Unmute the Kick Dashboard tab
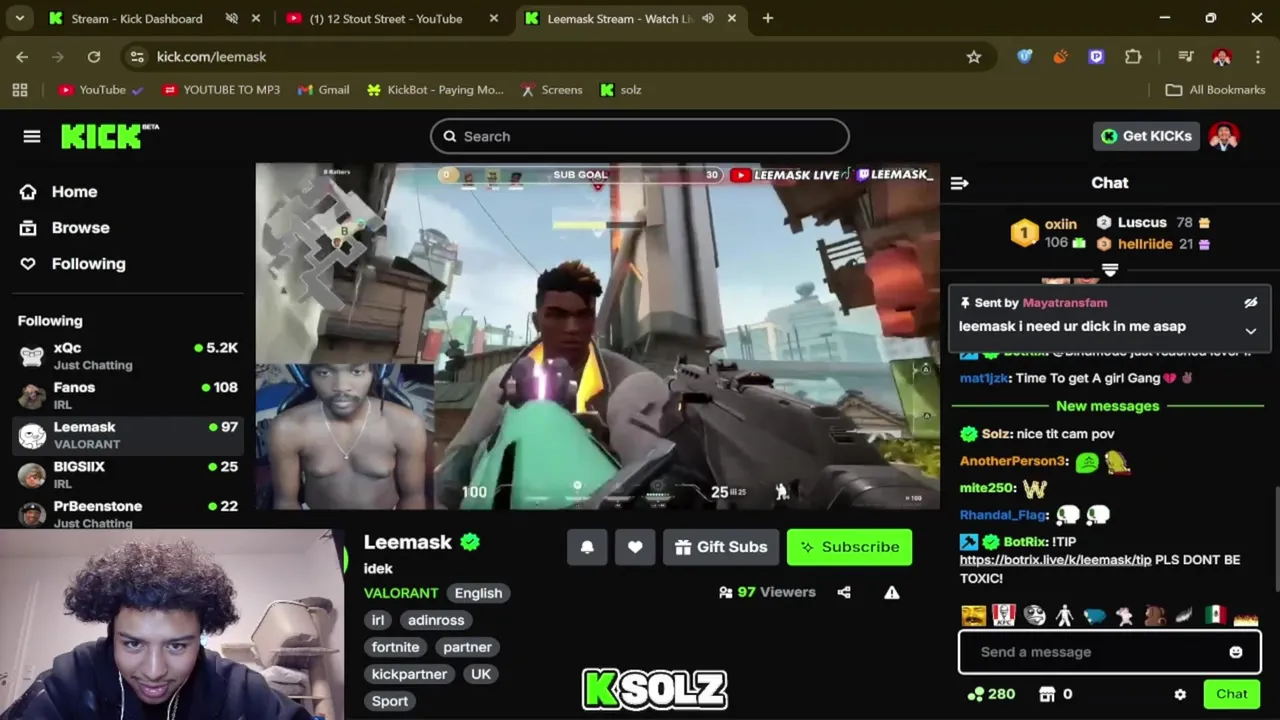The width and height of the screenshot is (1280, 720). point(232,18)
